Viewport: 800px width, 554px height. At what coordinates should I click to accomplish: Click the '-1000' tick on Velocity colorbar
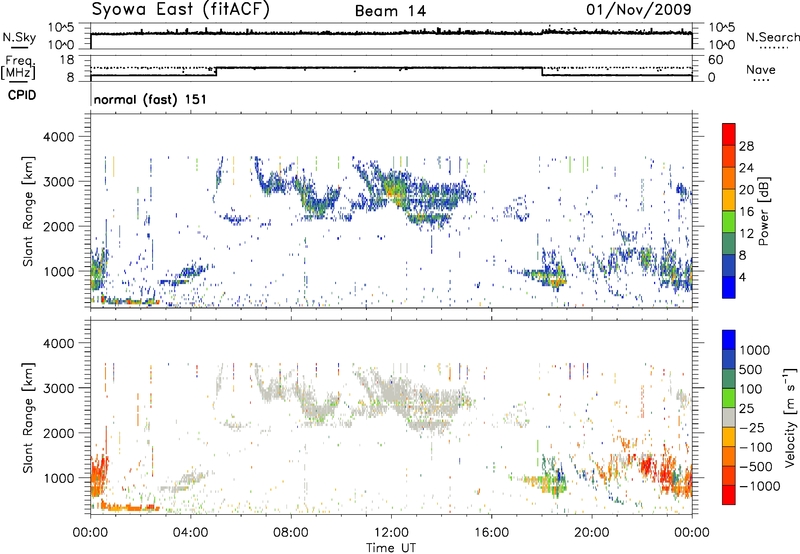coord(759,486)
